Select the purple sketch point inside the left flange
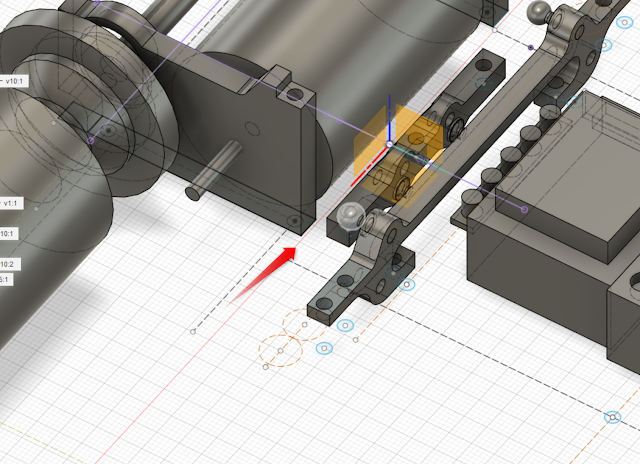This screenshot has width=640, height=464. tap(91, 141)
